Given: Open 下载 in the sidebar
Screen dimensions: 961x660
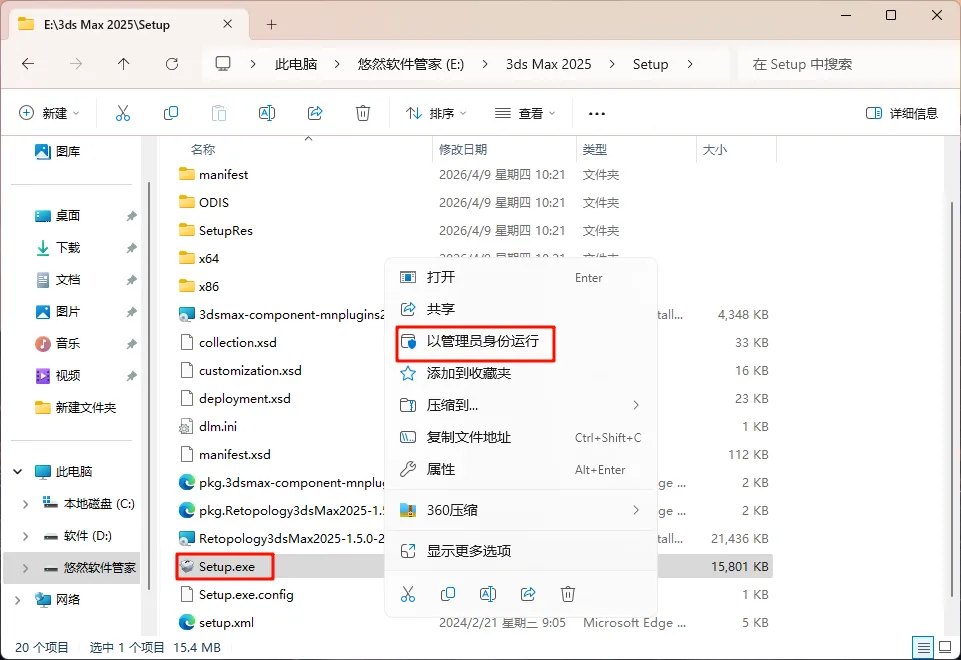Looking at the screenshot, I should pyautogui.click(x=58, y=248).
